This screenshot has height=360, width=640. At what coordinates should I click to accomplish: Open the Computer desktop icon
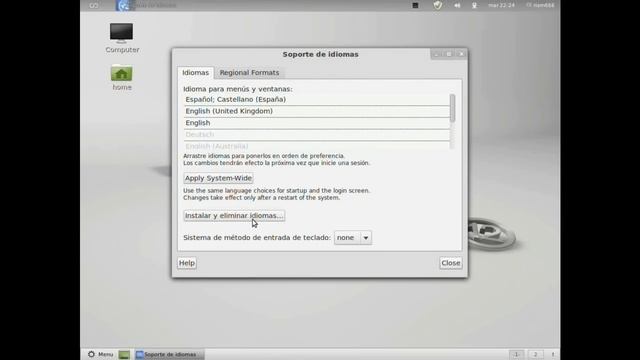122,38
